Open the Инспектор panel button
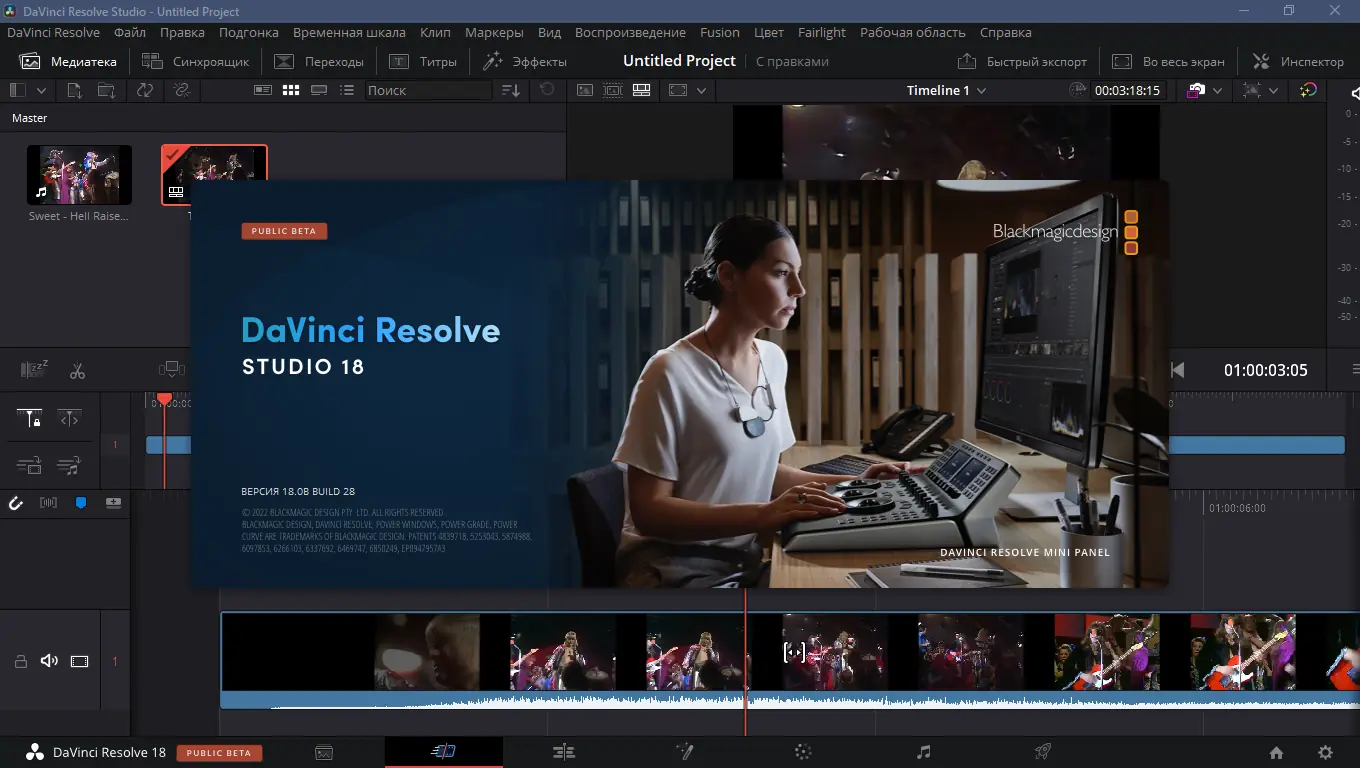The width and height of the screenshot is (1360, 768). 1298,61
